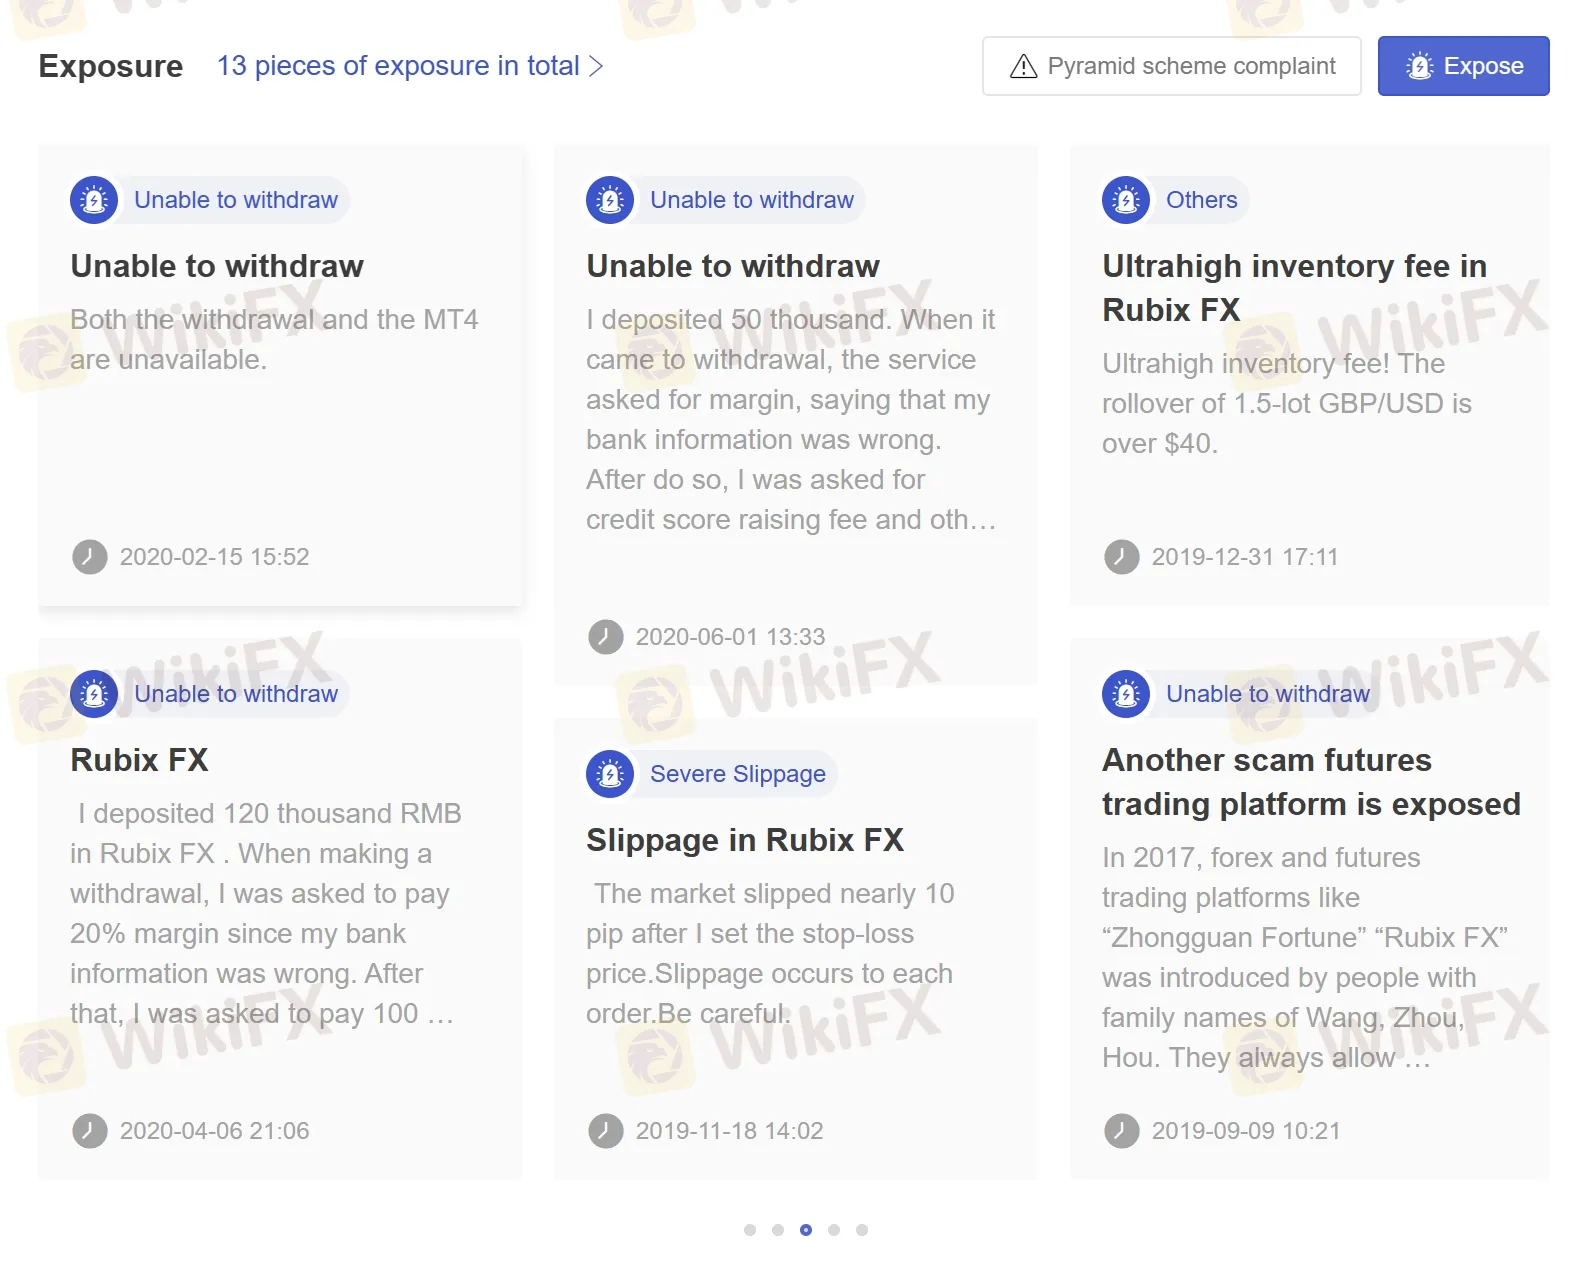1592x1266 pixels.
Task: Click the date 2020-06-01 13:33
Action: [x=731, y=637]
